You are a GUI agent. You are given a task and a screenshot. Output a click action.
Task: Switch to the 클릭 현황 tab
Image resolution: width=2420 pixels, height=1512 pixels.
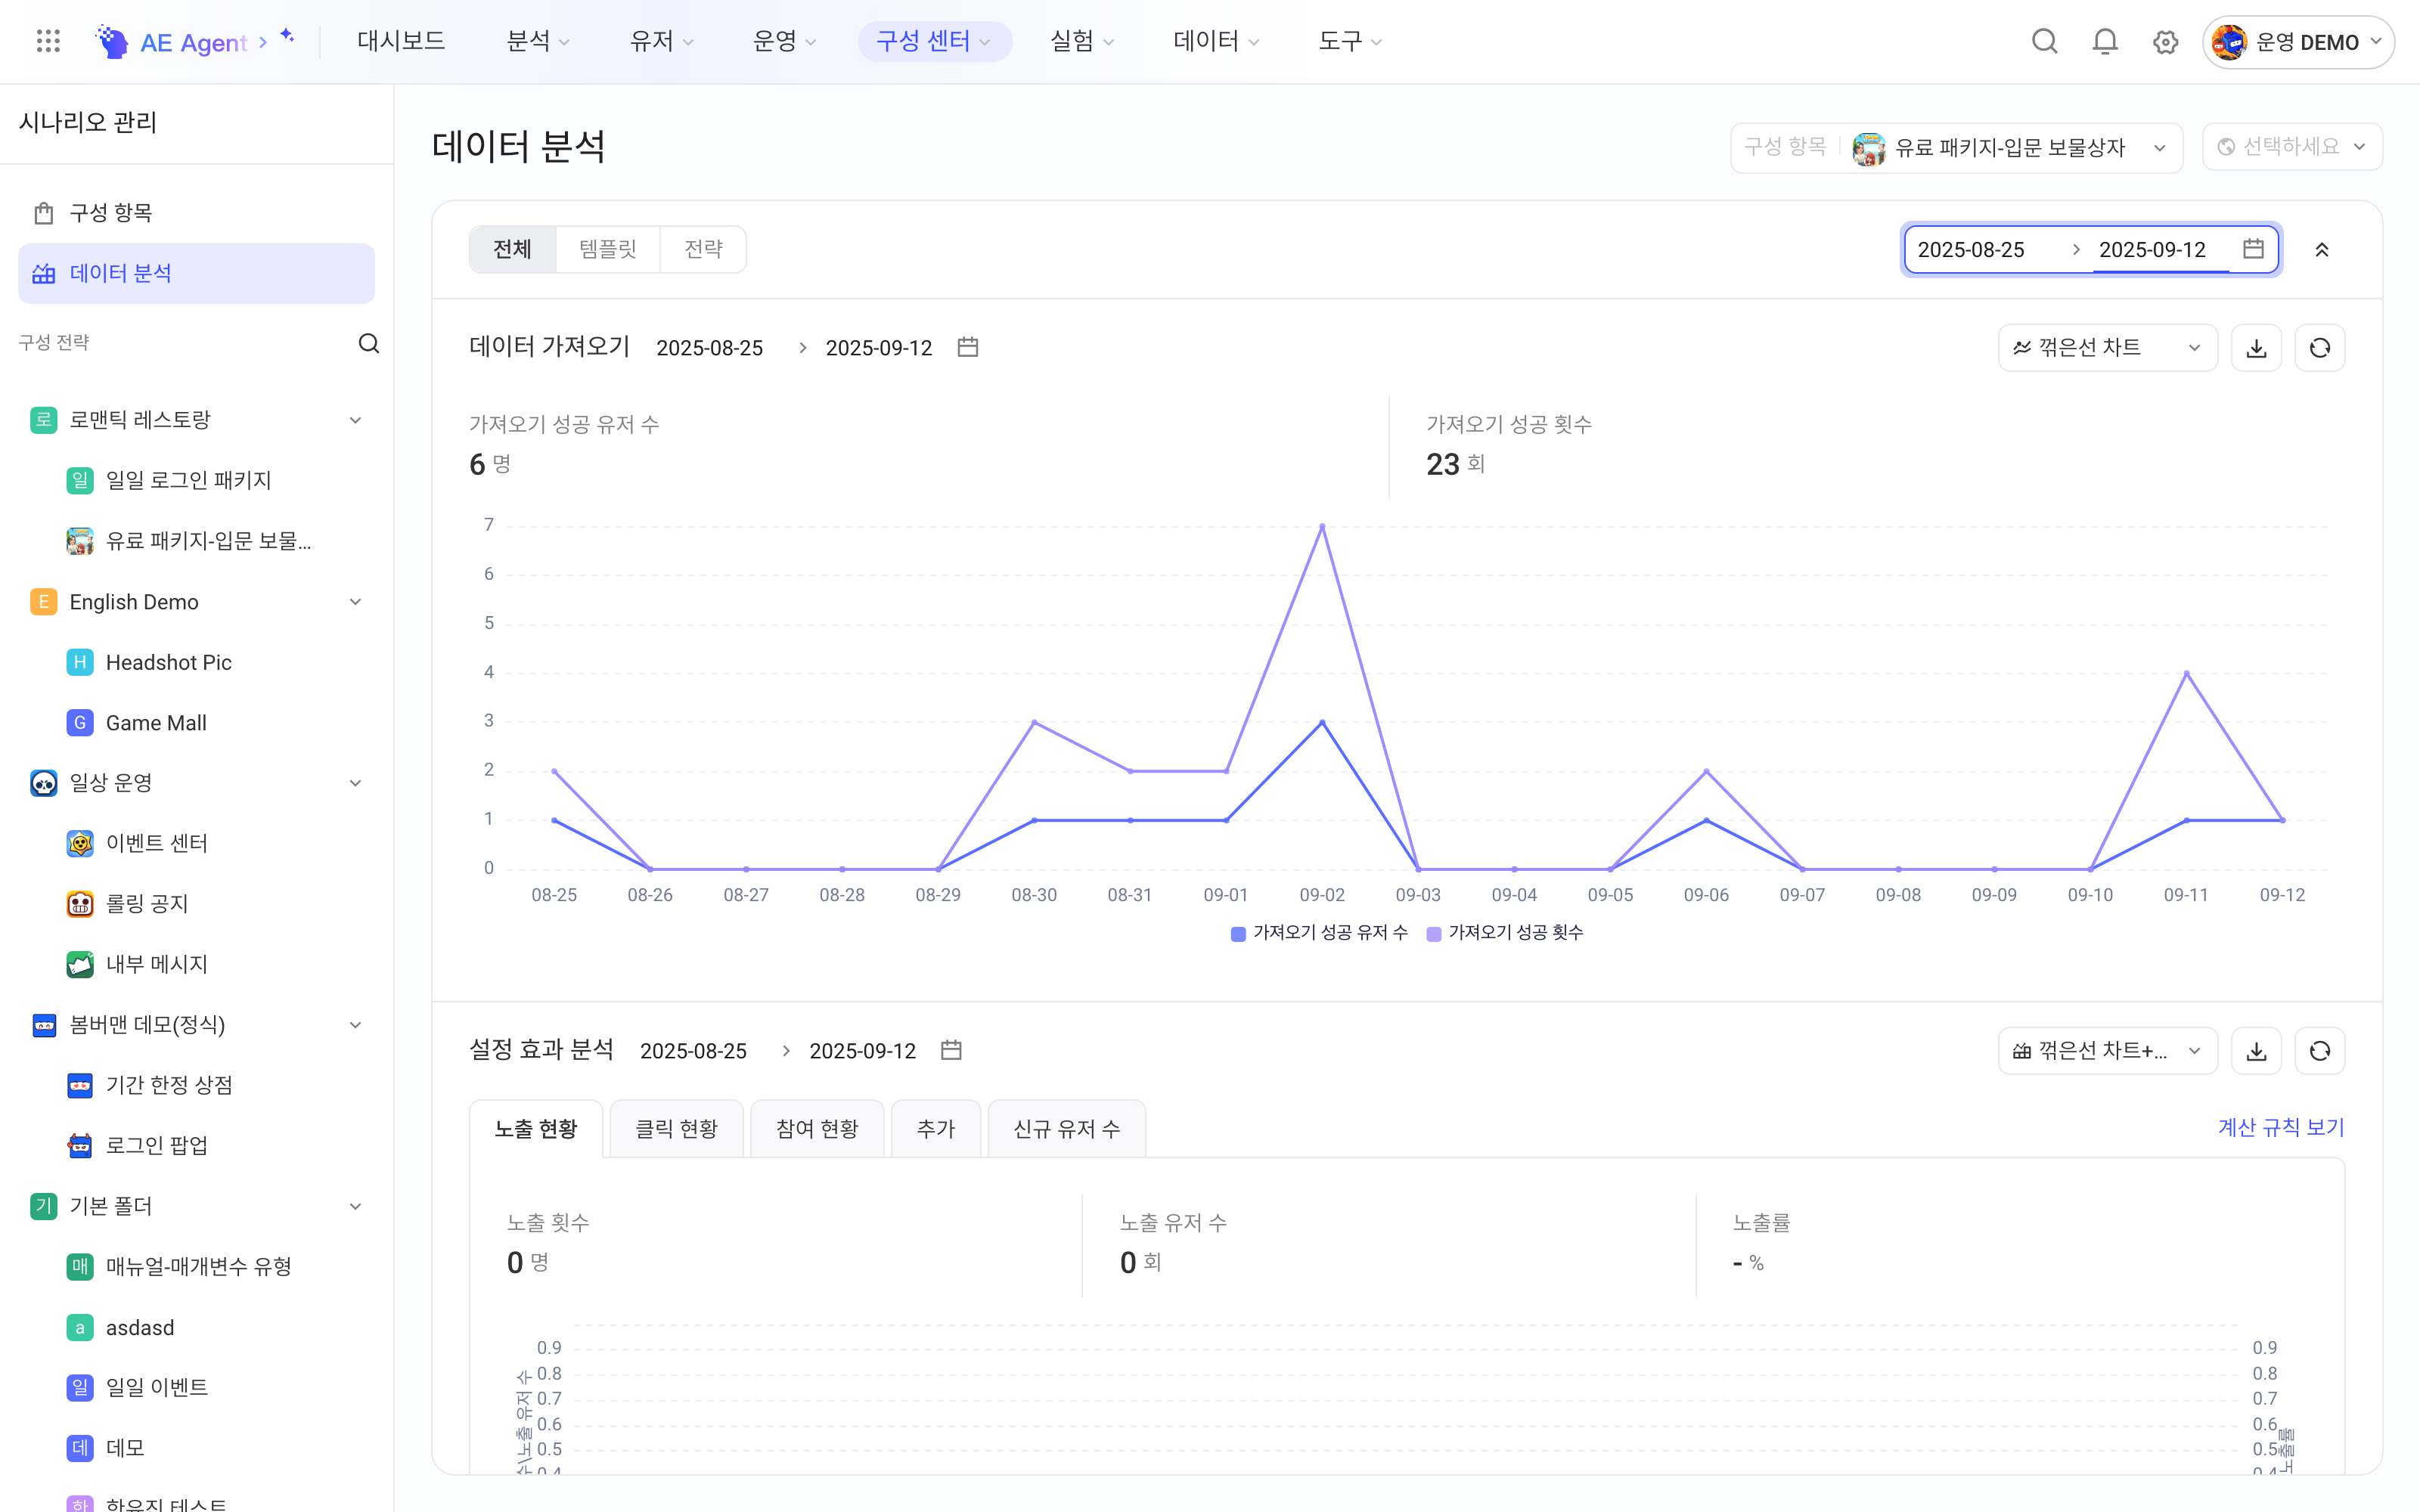tap(676, 1129)
